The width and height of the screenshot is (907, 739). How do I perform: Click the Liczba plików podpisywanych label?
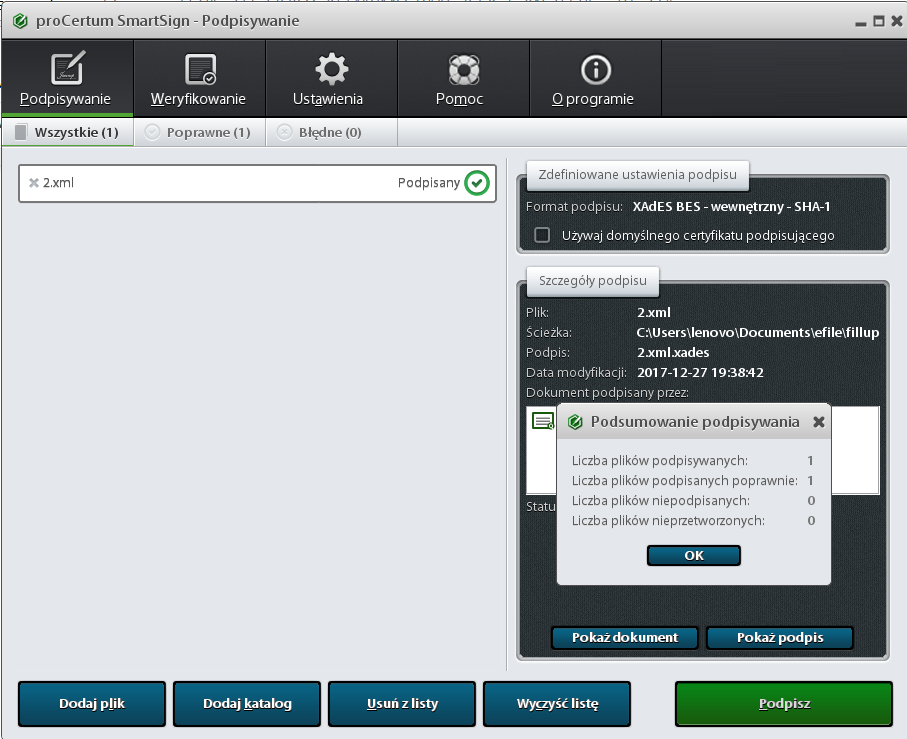click(660, 460)
